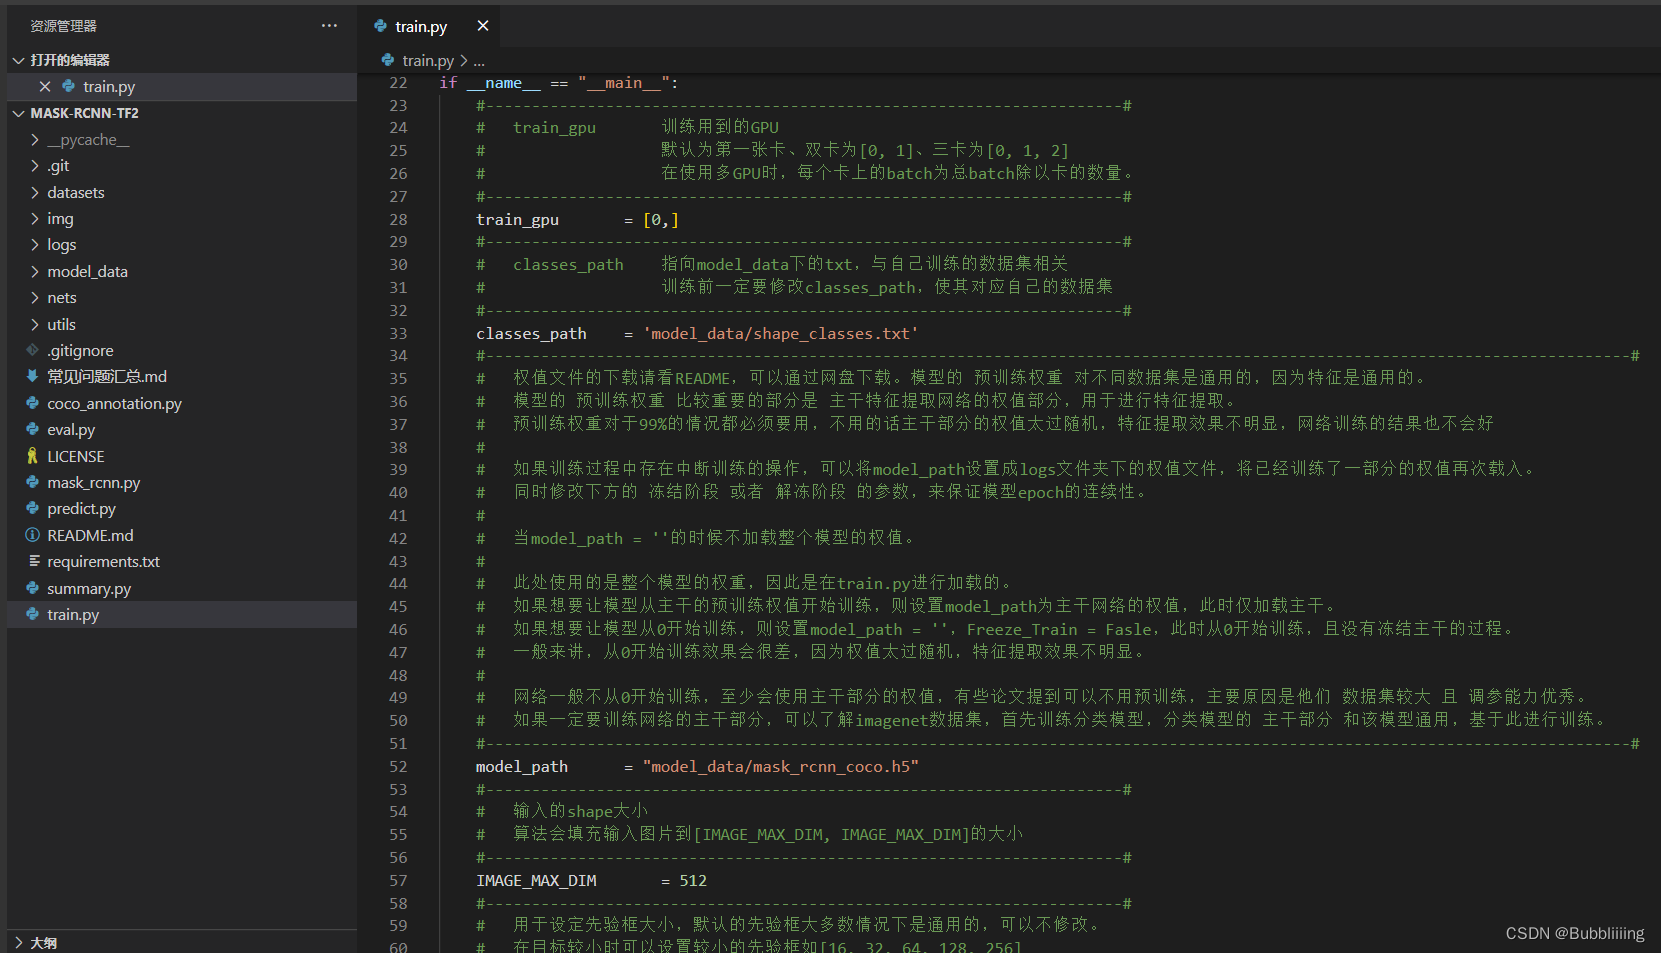Open predict.py file
This screenshot has height=953, width=1661.
(81, 509)
